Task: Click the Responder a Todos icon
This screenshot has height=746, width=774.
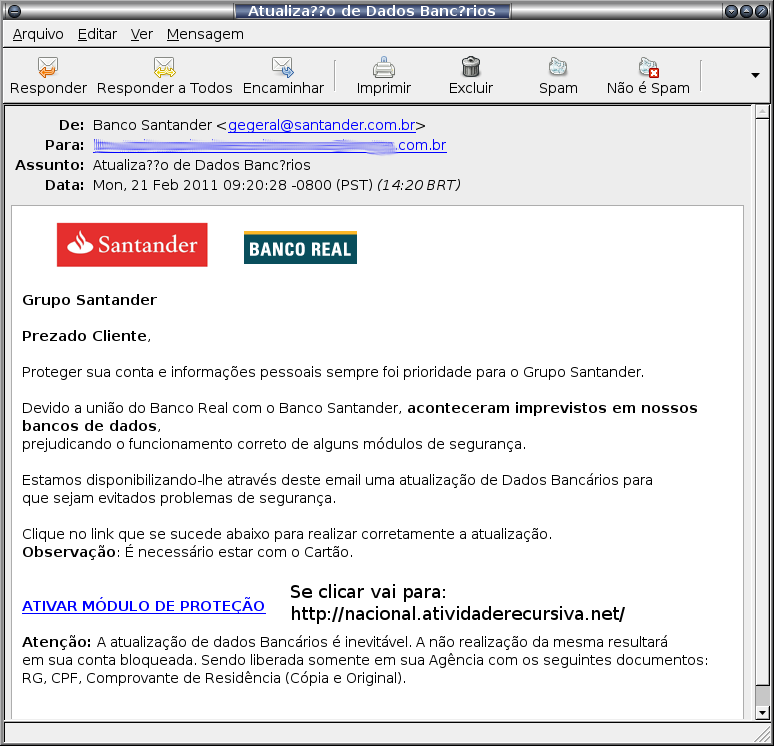Action: [164, 67]
